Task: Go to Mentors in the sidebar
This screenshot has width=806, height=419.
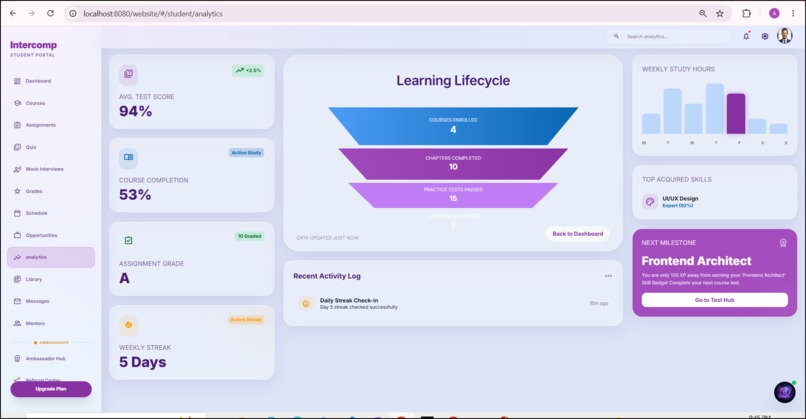Action: [x=50, y=323]
